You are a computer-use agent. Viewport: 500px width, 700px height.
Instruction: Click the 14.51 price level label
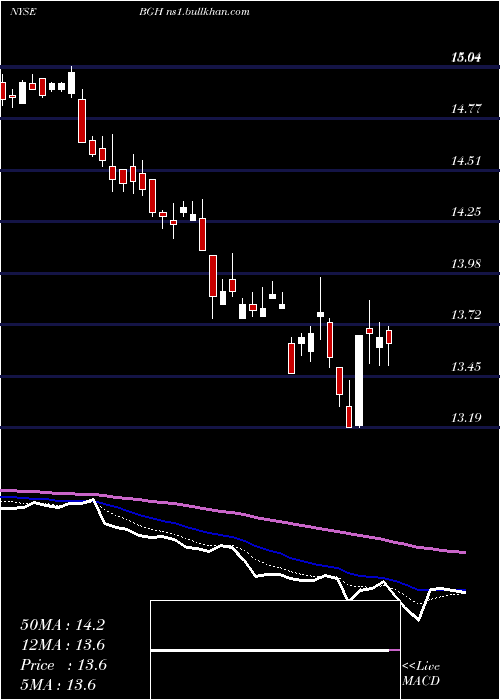[x=467, y=160]
